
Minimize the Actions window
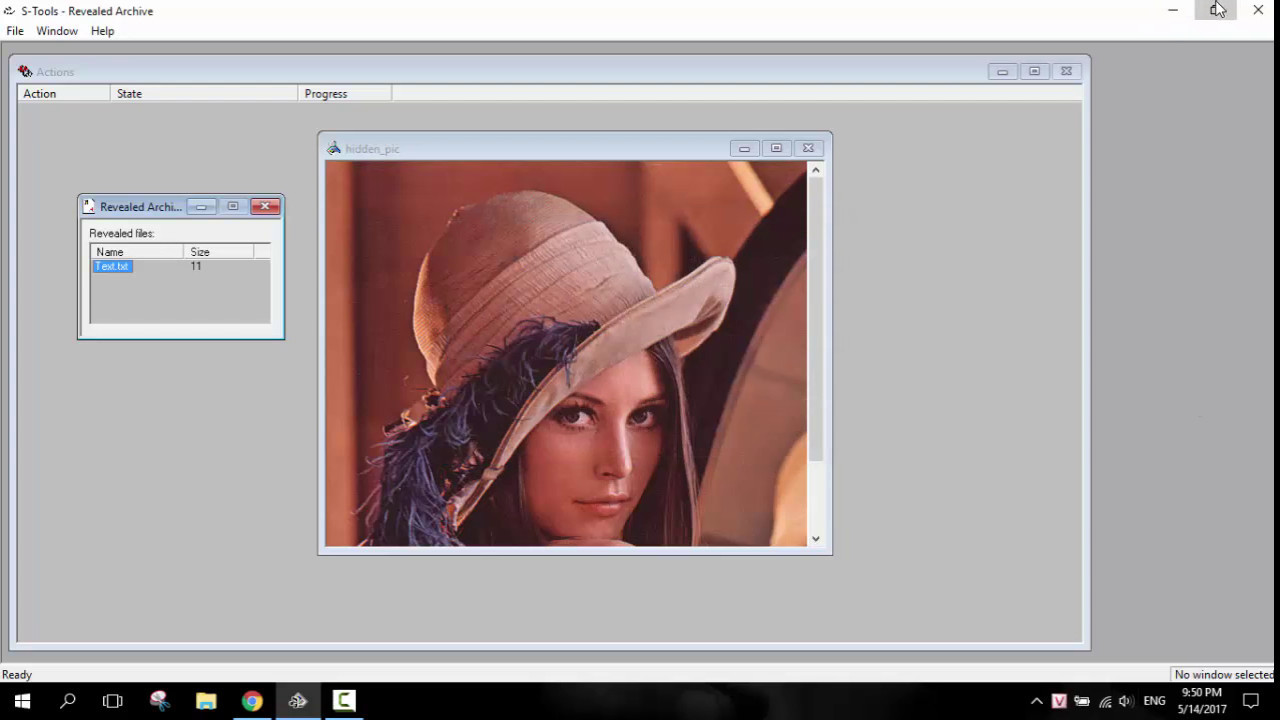tap(1002, 72)
